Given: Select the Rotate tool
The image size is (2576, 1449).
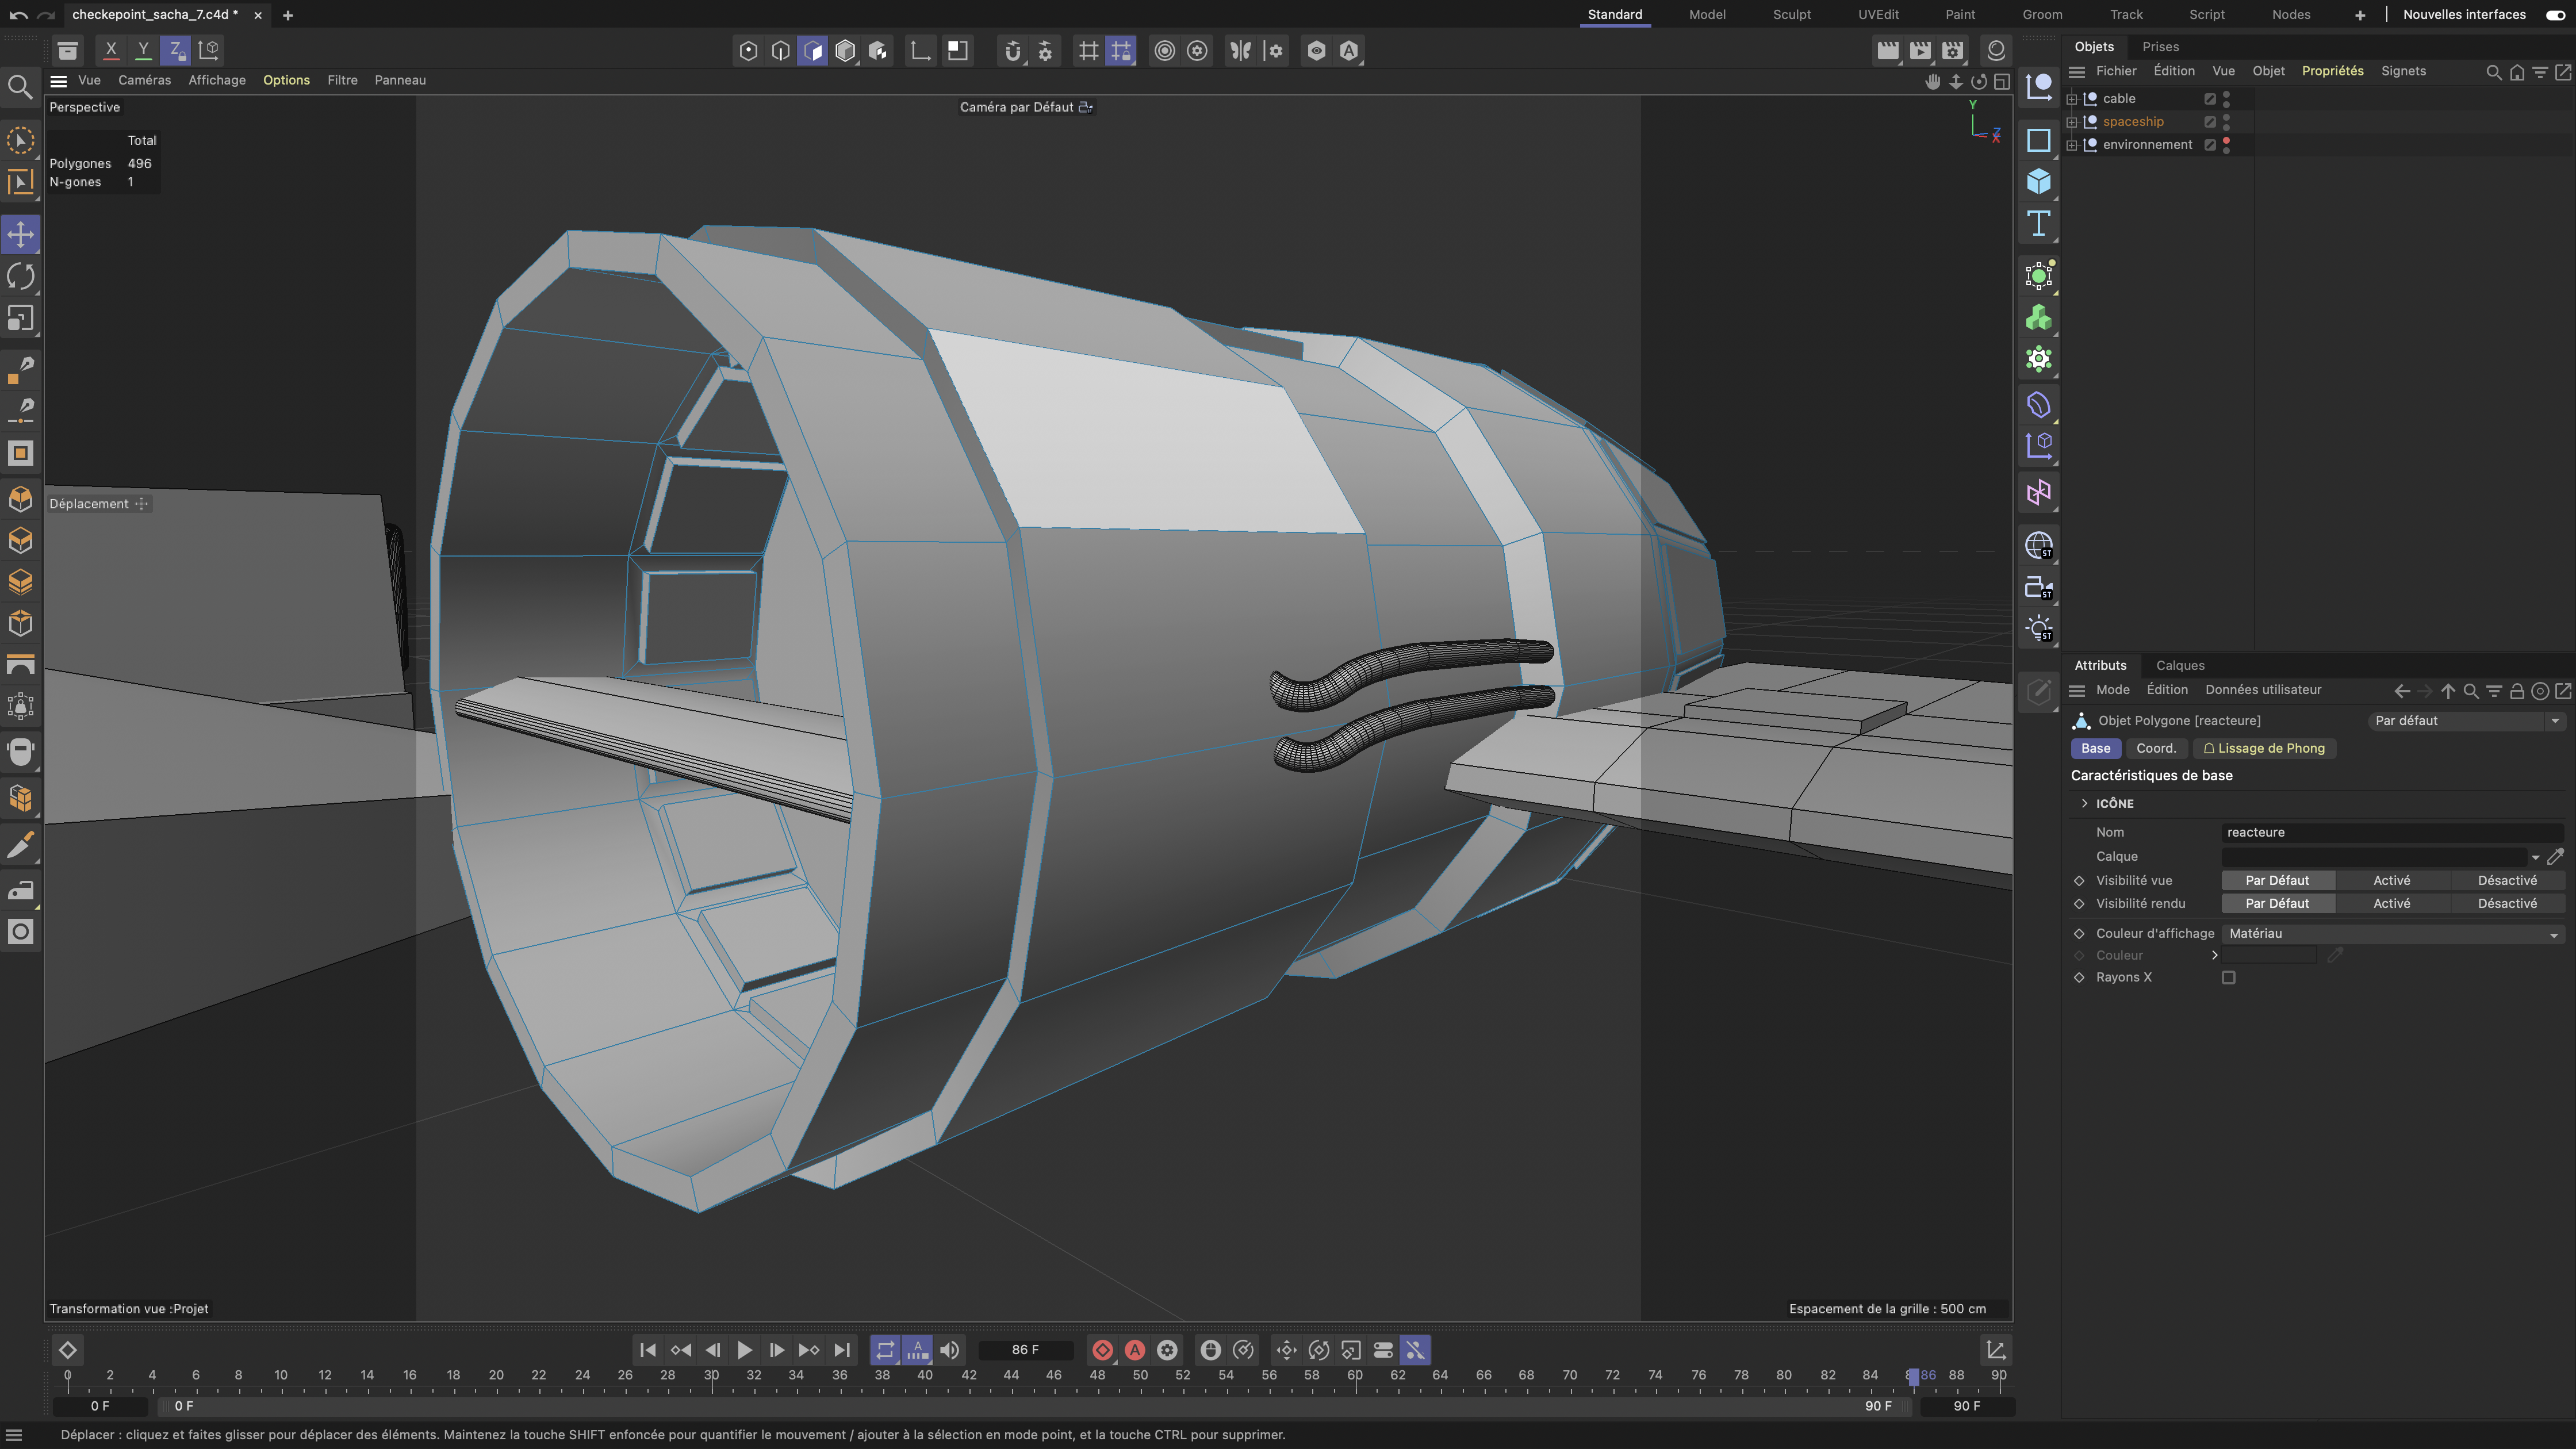Looking at the screenshot, I should pyautogui.click(x=21, y=277).
